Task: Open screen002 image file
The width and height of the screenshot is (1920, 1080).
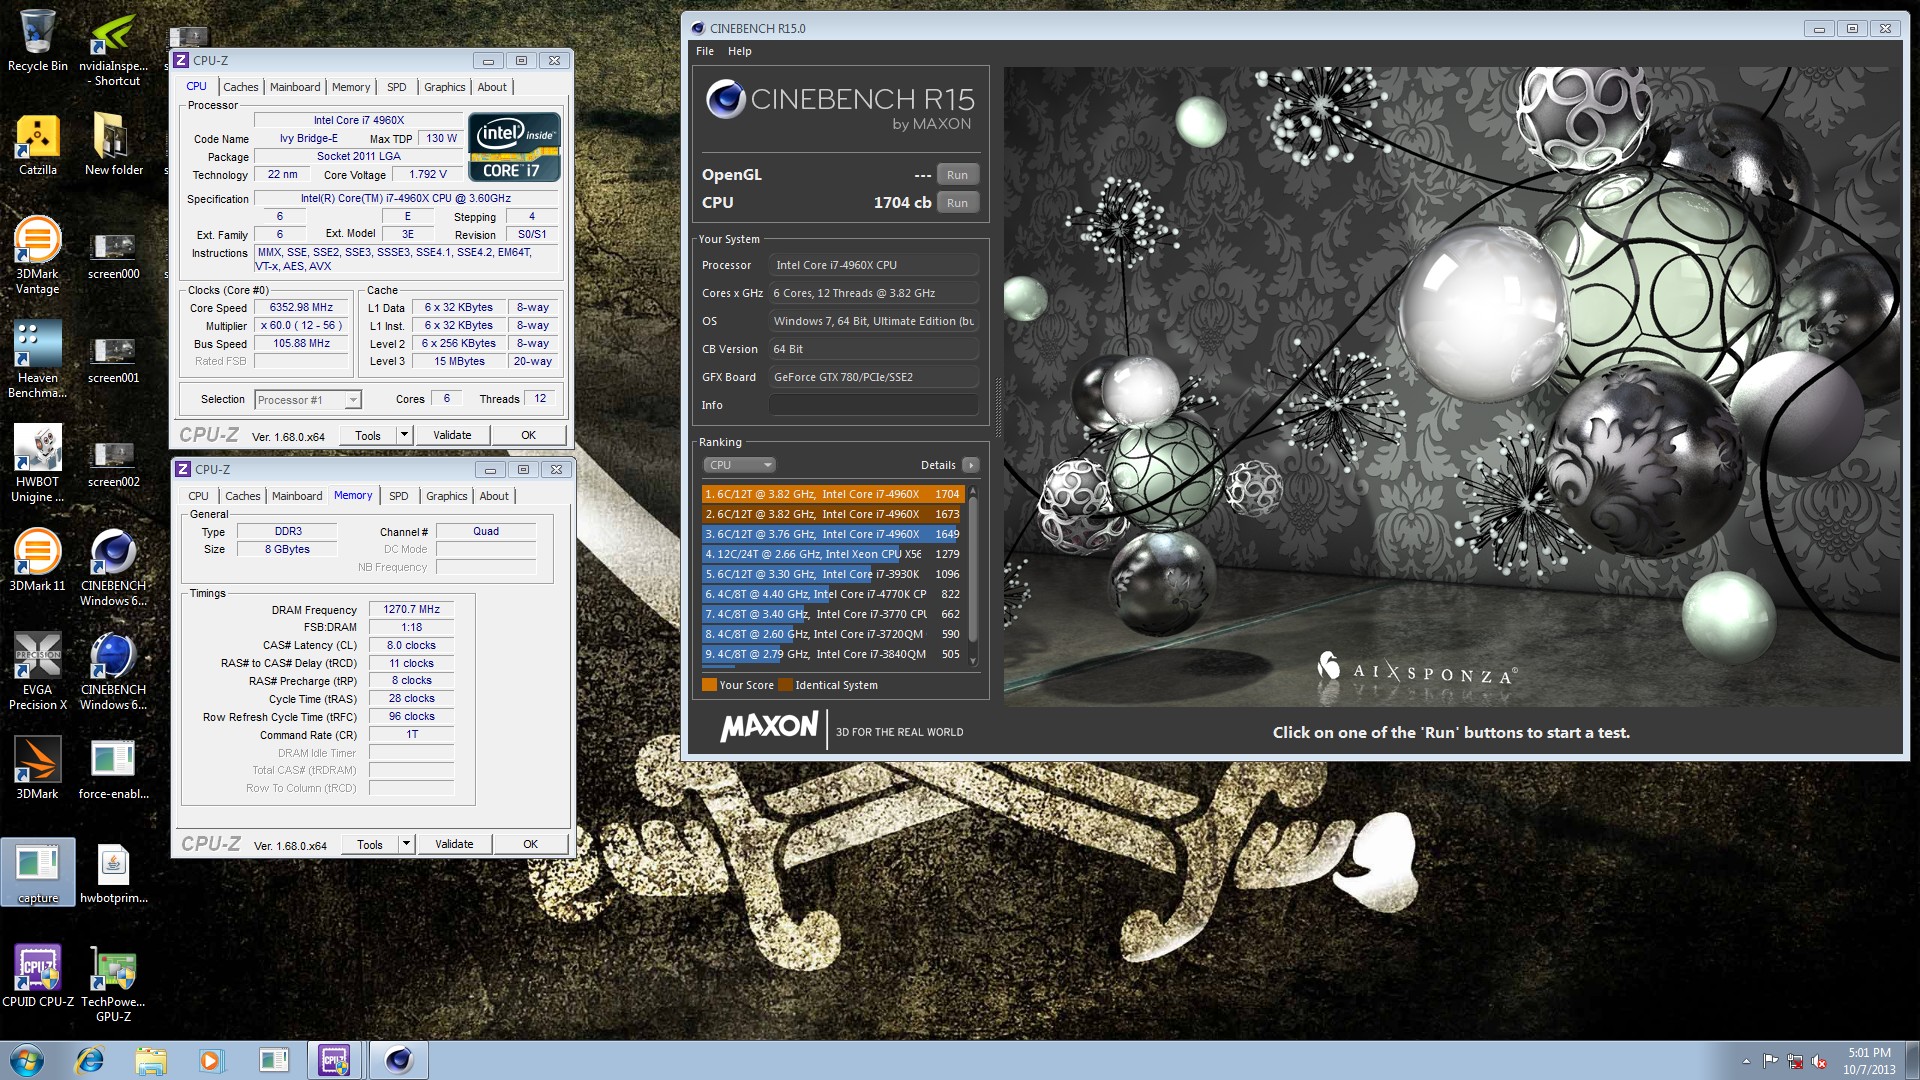Action: [x=114, y=463]
